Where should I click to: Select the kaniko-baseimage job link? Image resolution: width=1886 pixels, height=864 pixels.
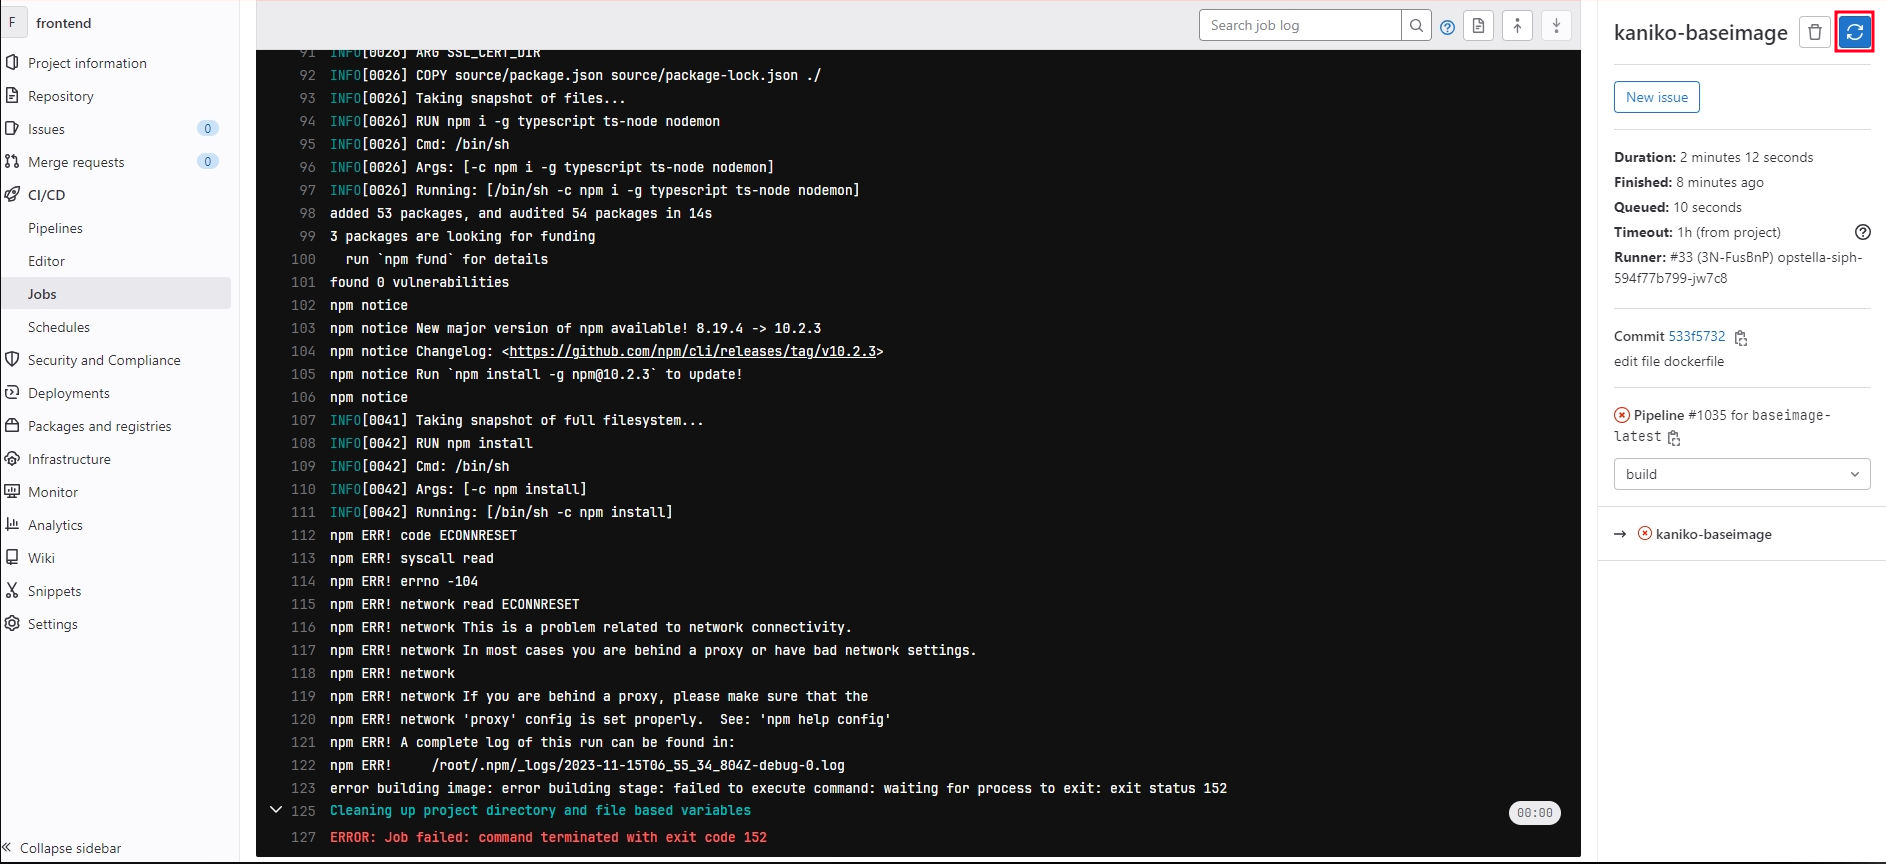(x=1713, y=534)
